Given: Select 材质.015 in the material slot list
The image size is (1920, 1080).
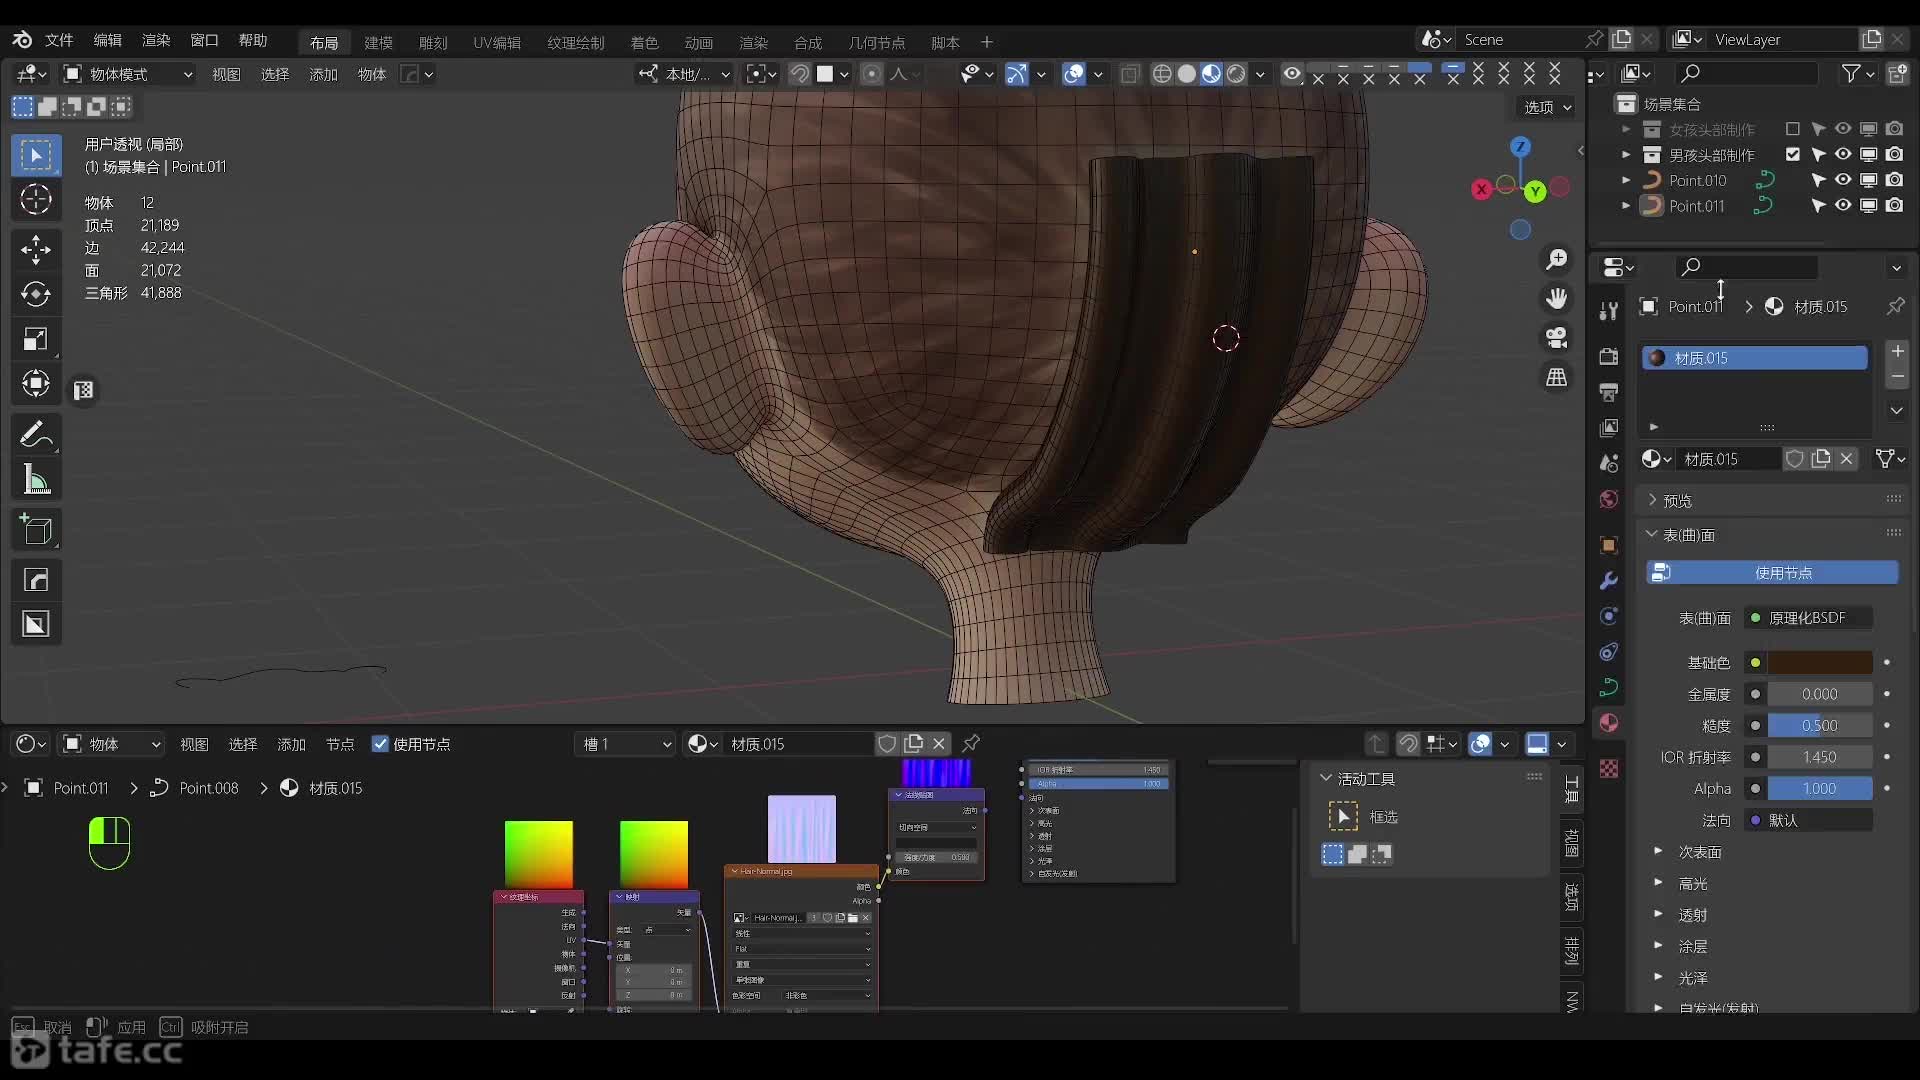Looking at the screenshot, I should pyautogui.click(x=1755, y=358).
